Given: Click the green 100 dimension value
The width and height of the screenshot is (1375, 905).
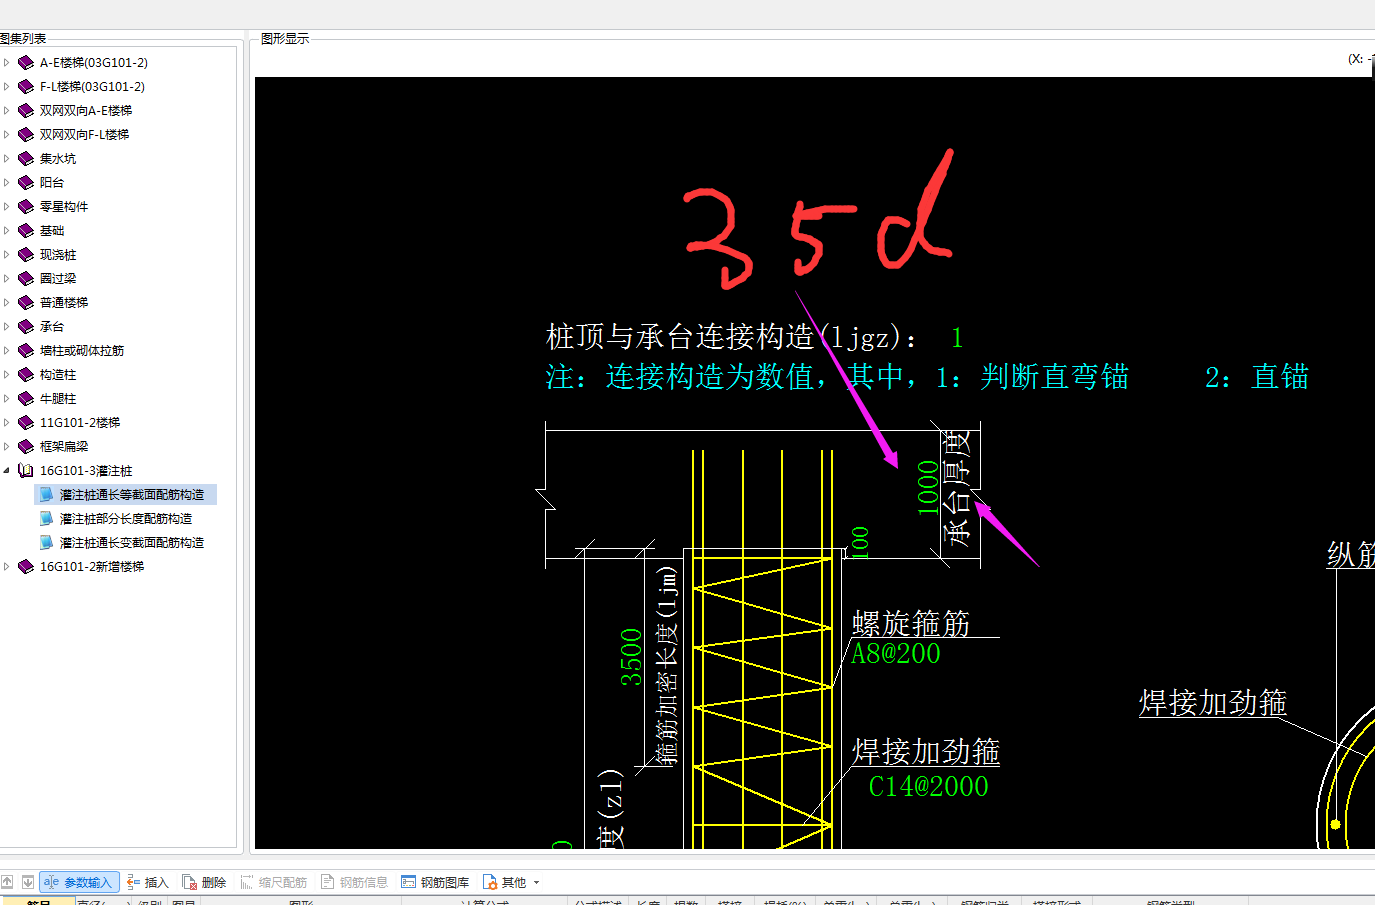Looking at the screenshot, I should point(858,541).
